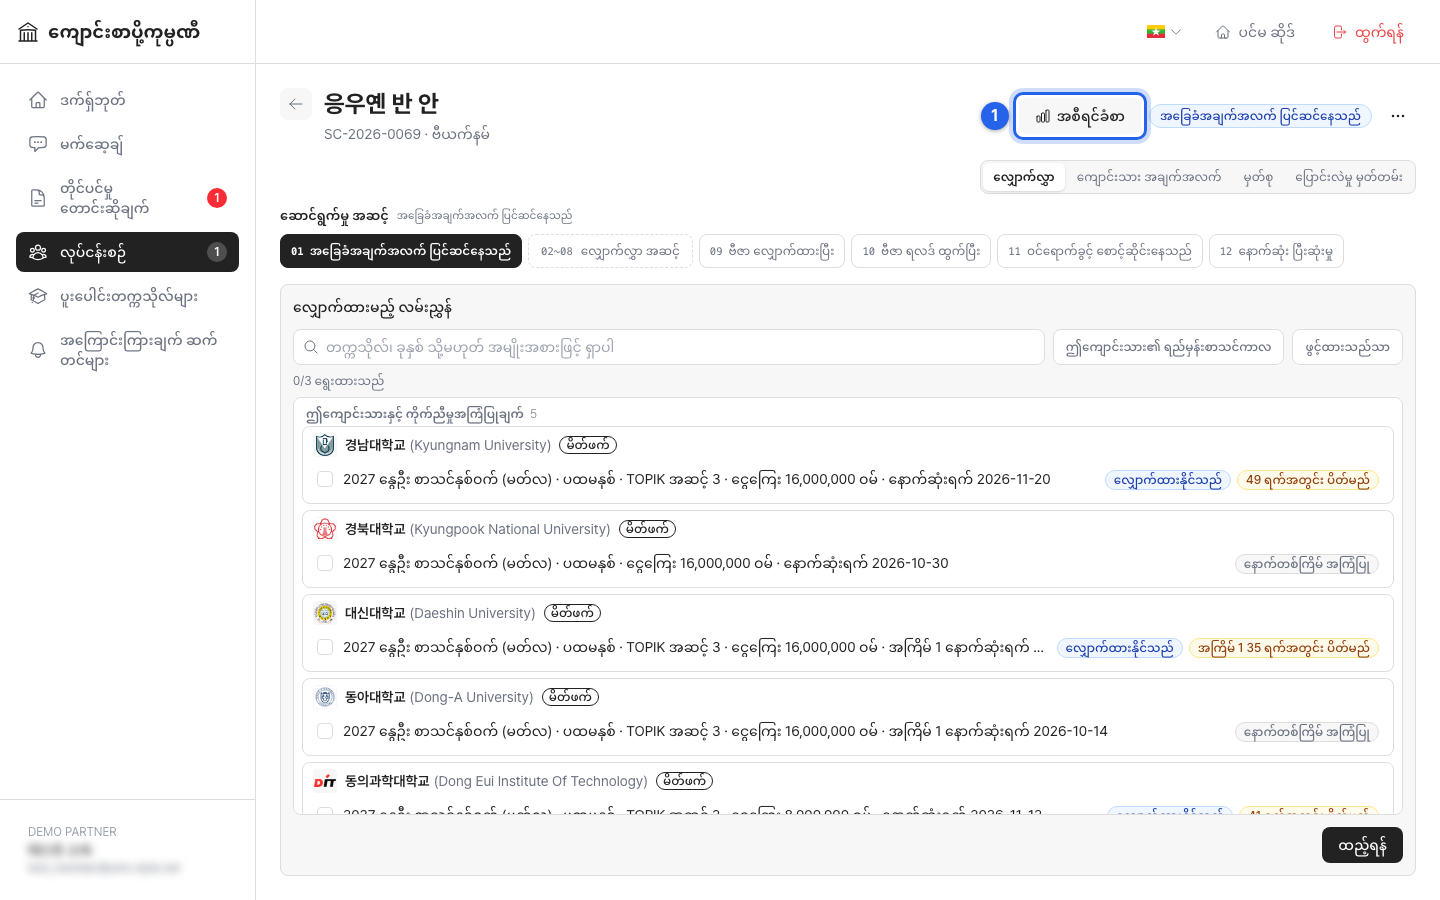Switch to the student information tab

tap(1149, 177)
